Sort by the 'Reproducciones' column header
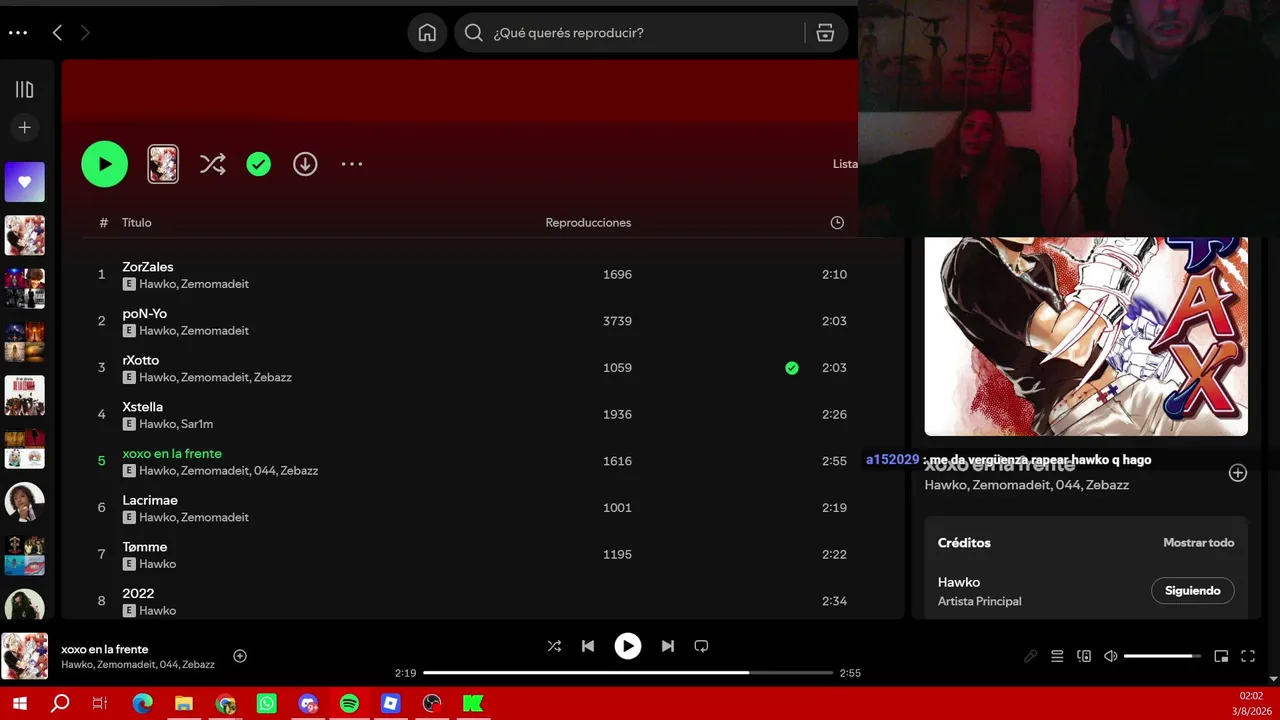The image size is (1280, 720). 588,222
